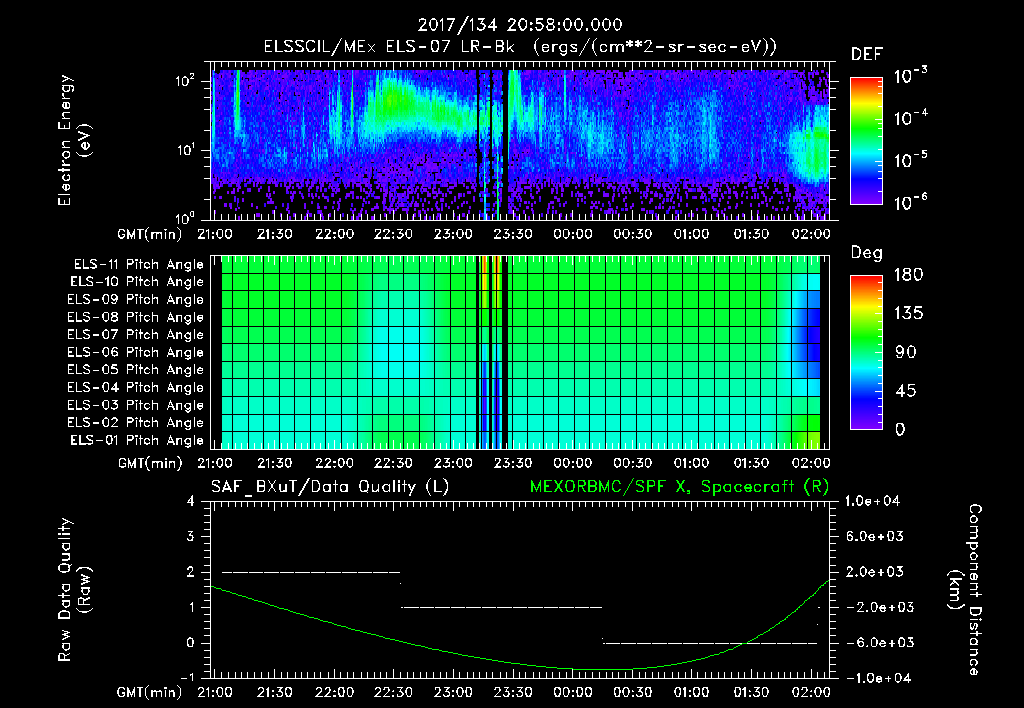Click the data quality line at level 1
The width and height of the screenshot is (1024, 708).
pos(502,607)
